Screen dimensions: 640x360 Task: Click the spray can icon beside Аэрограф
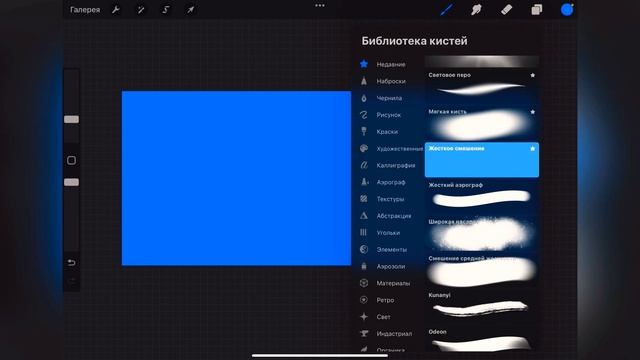(364, 182)
